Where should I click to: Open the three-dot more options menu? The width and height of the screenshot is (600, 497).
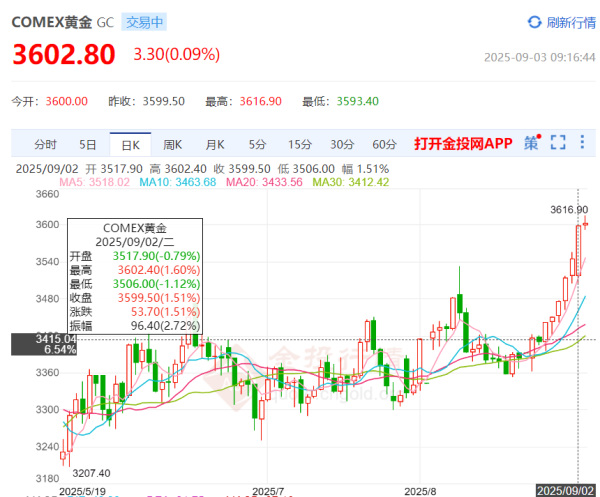pos(582,142)
